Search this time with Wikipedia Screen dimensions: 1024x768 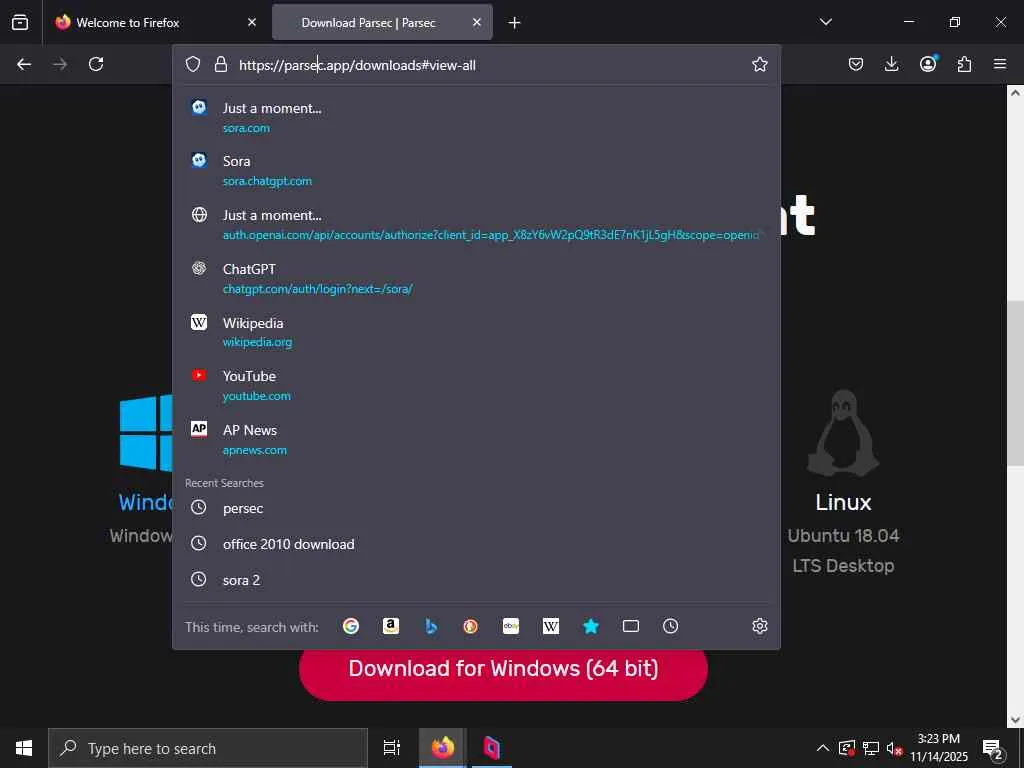(551, 626)
